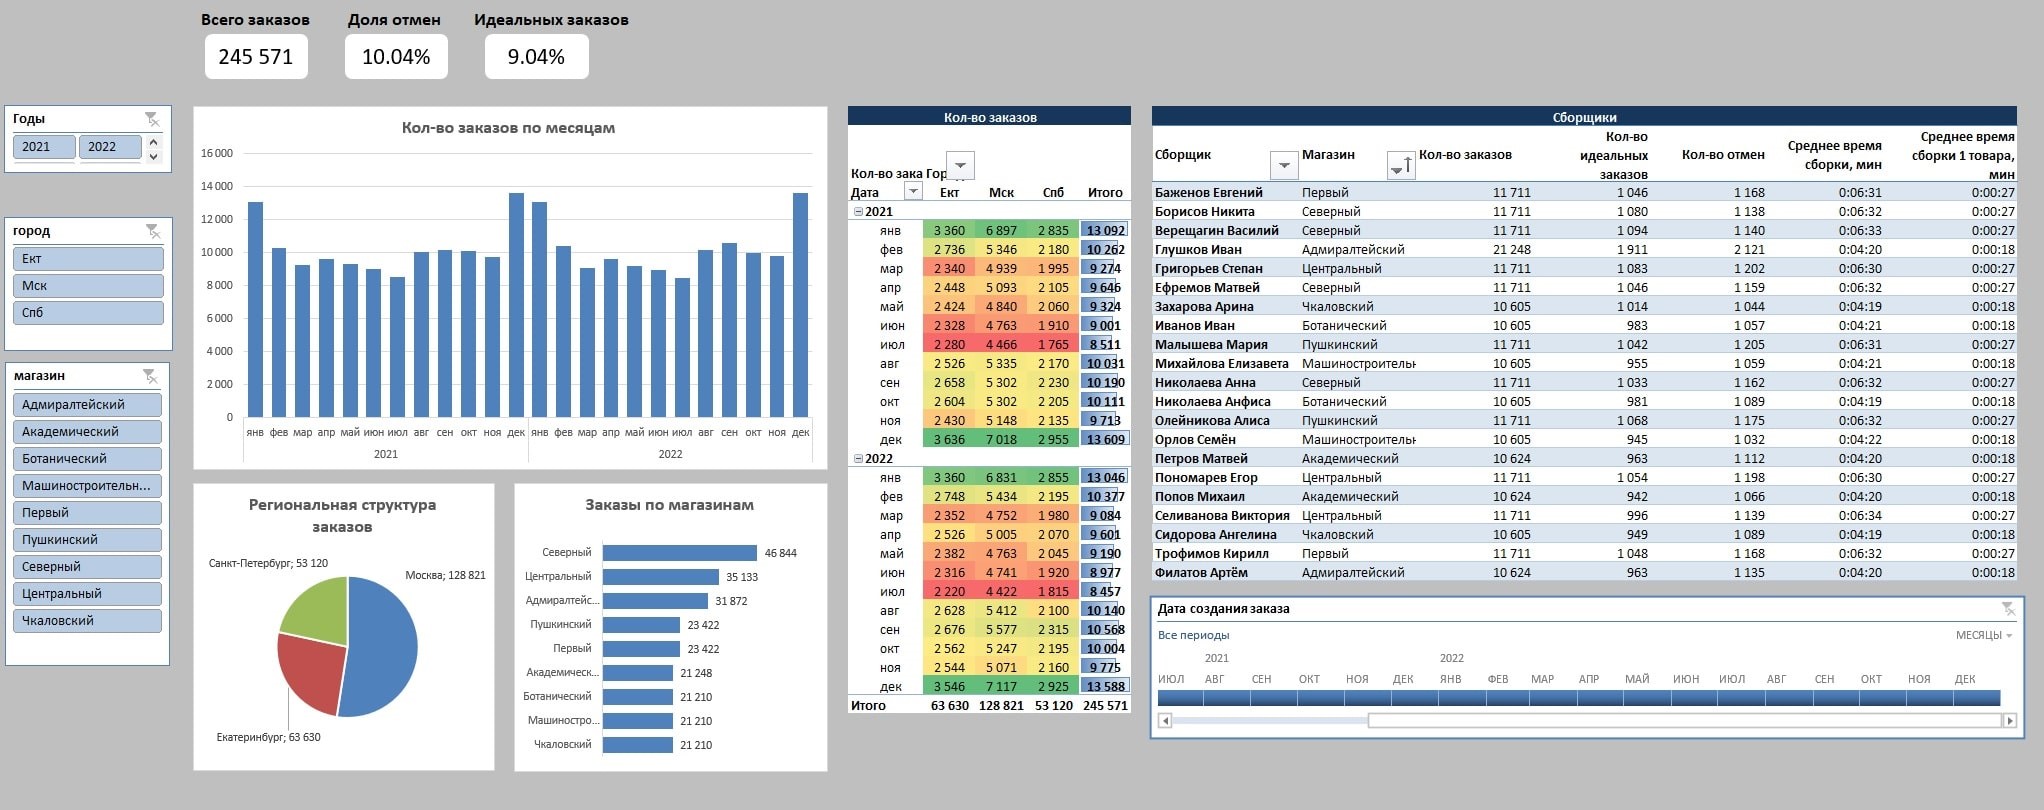The image size is (2044, 810).
Task: Select the Ект city slicer item
Action: point(88,259)
